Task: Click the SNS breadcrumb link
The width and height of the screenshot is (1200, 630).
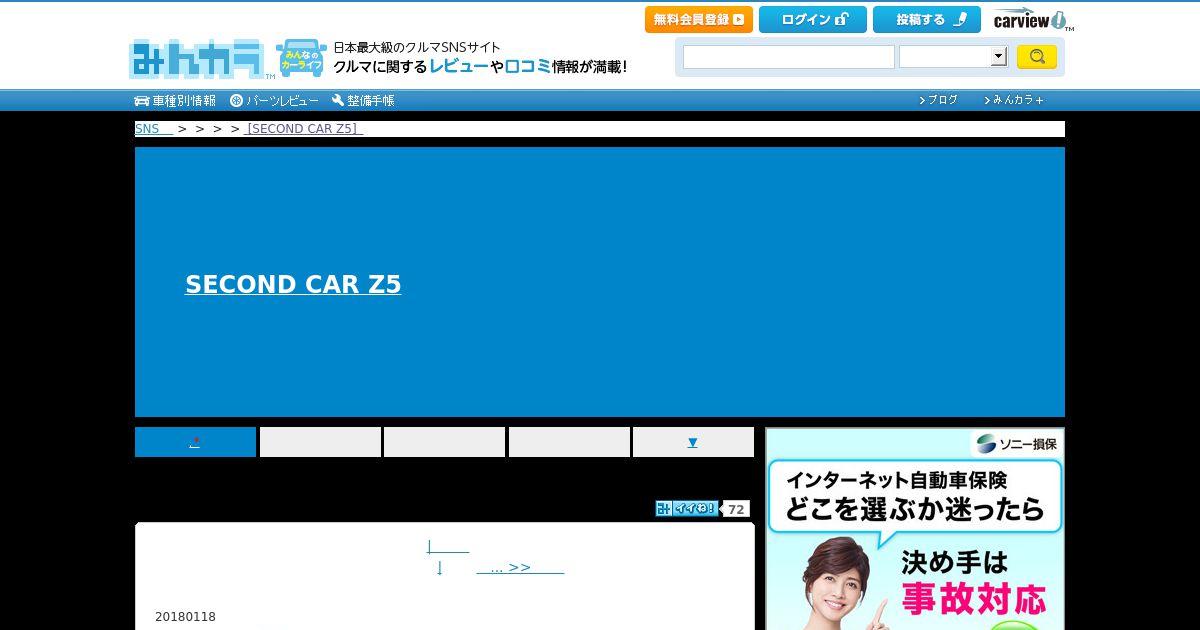Action: (x=154, y=129)
